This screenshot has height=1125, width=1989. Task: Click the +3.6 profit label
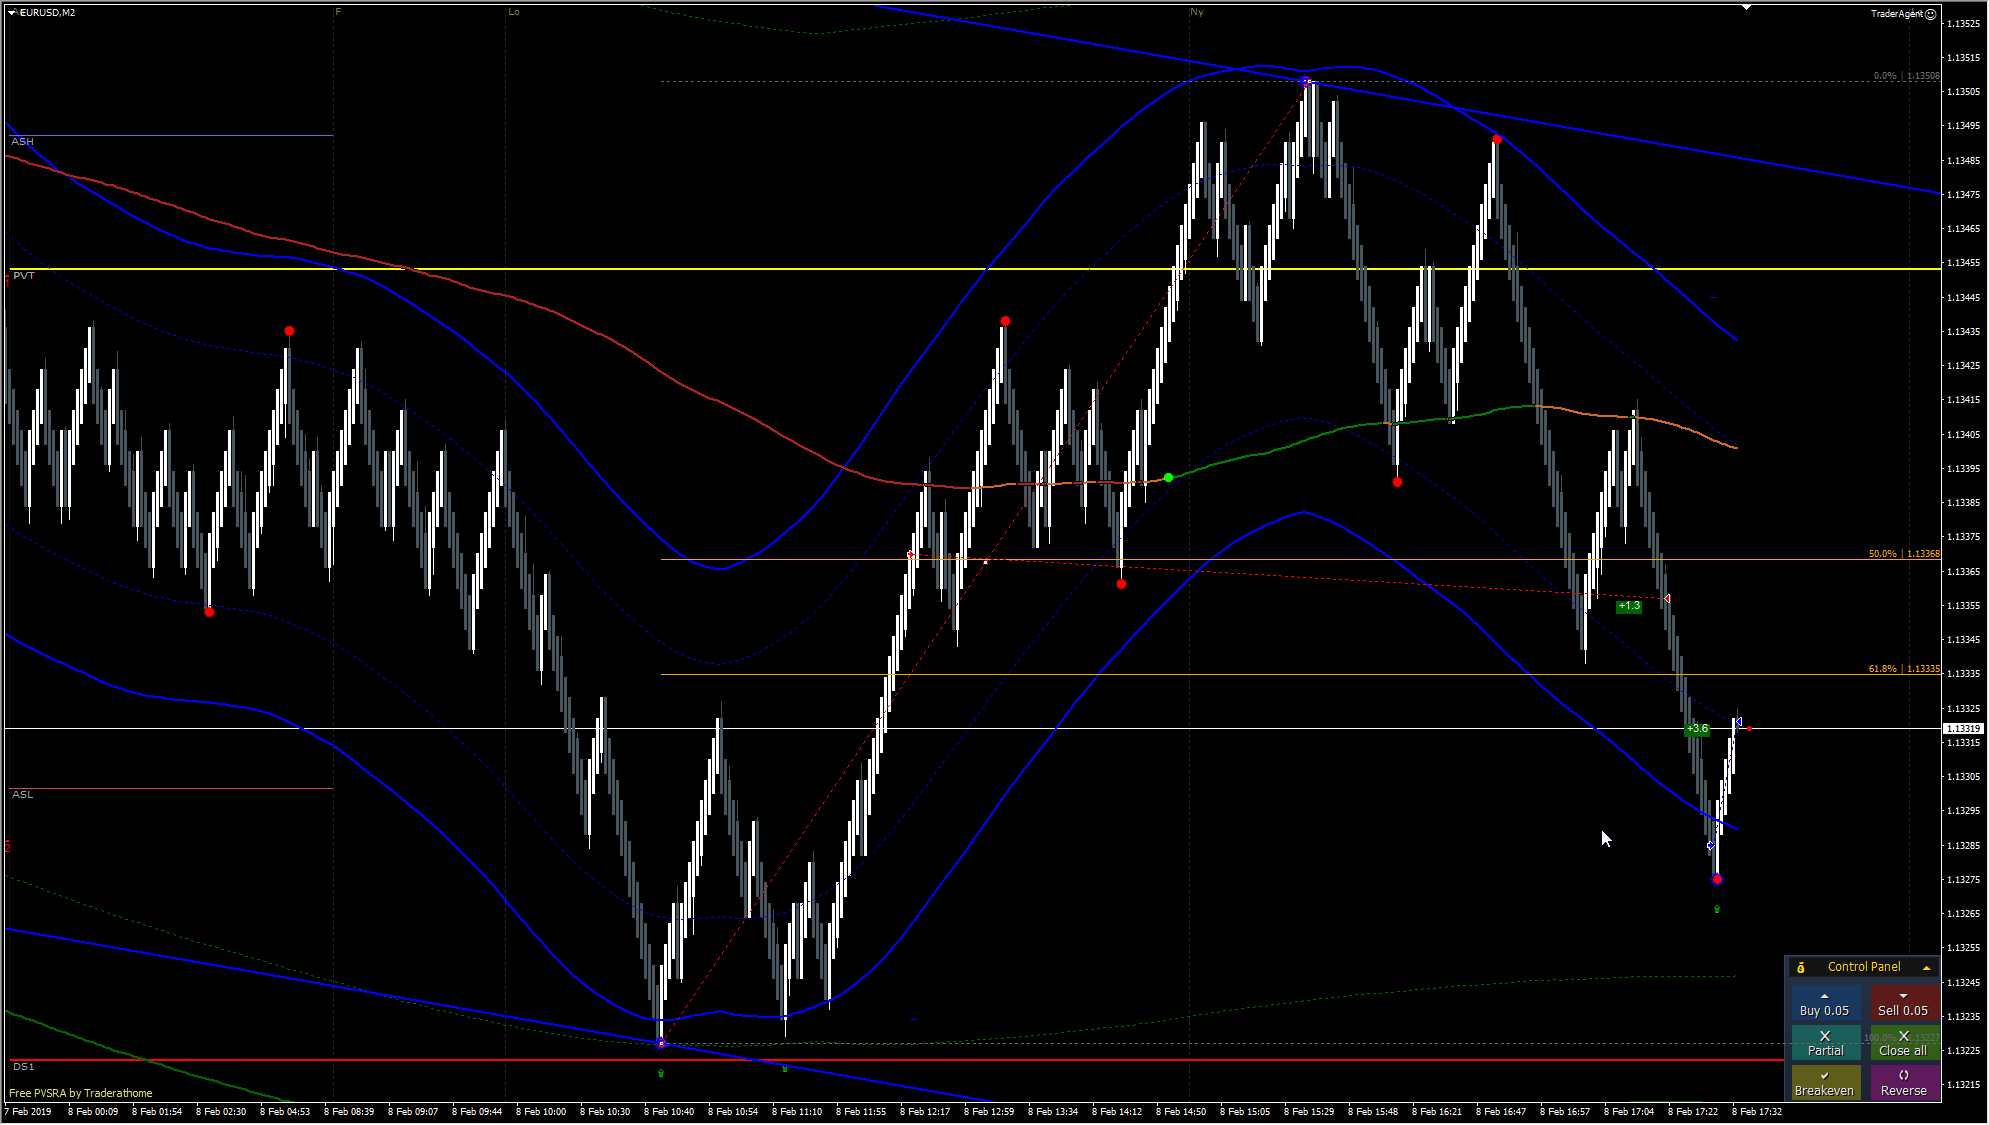click(x=1697, y=729)
